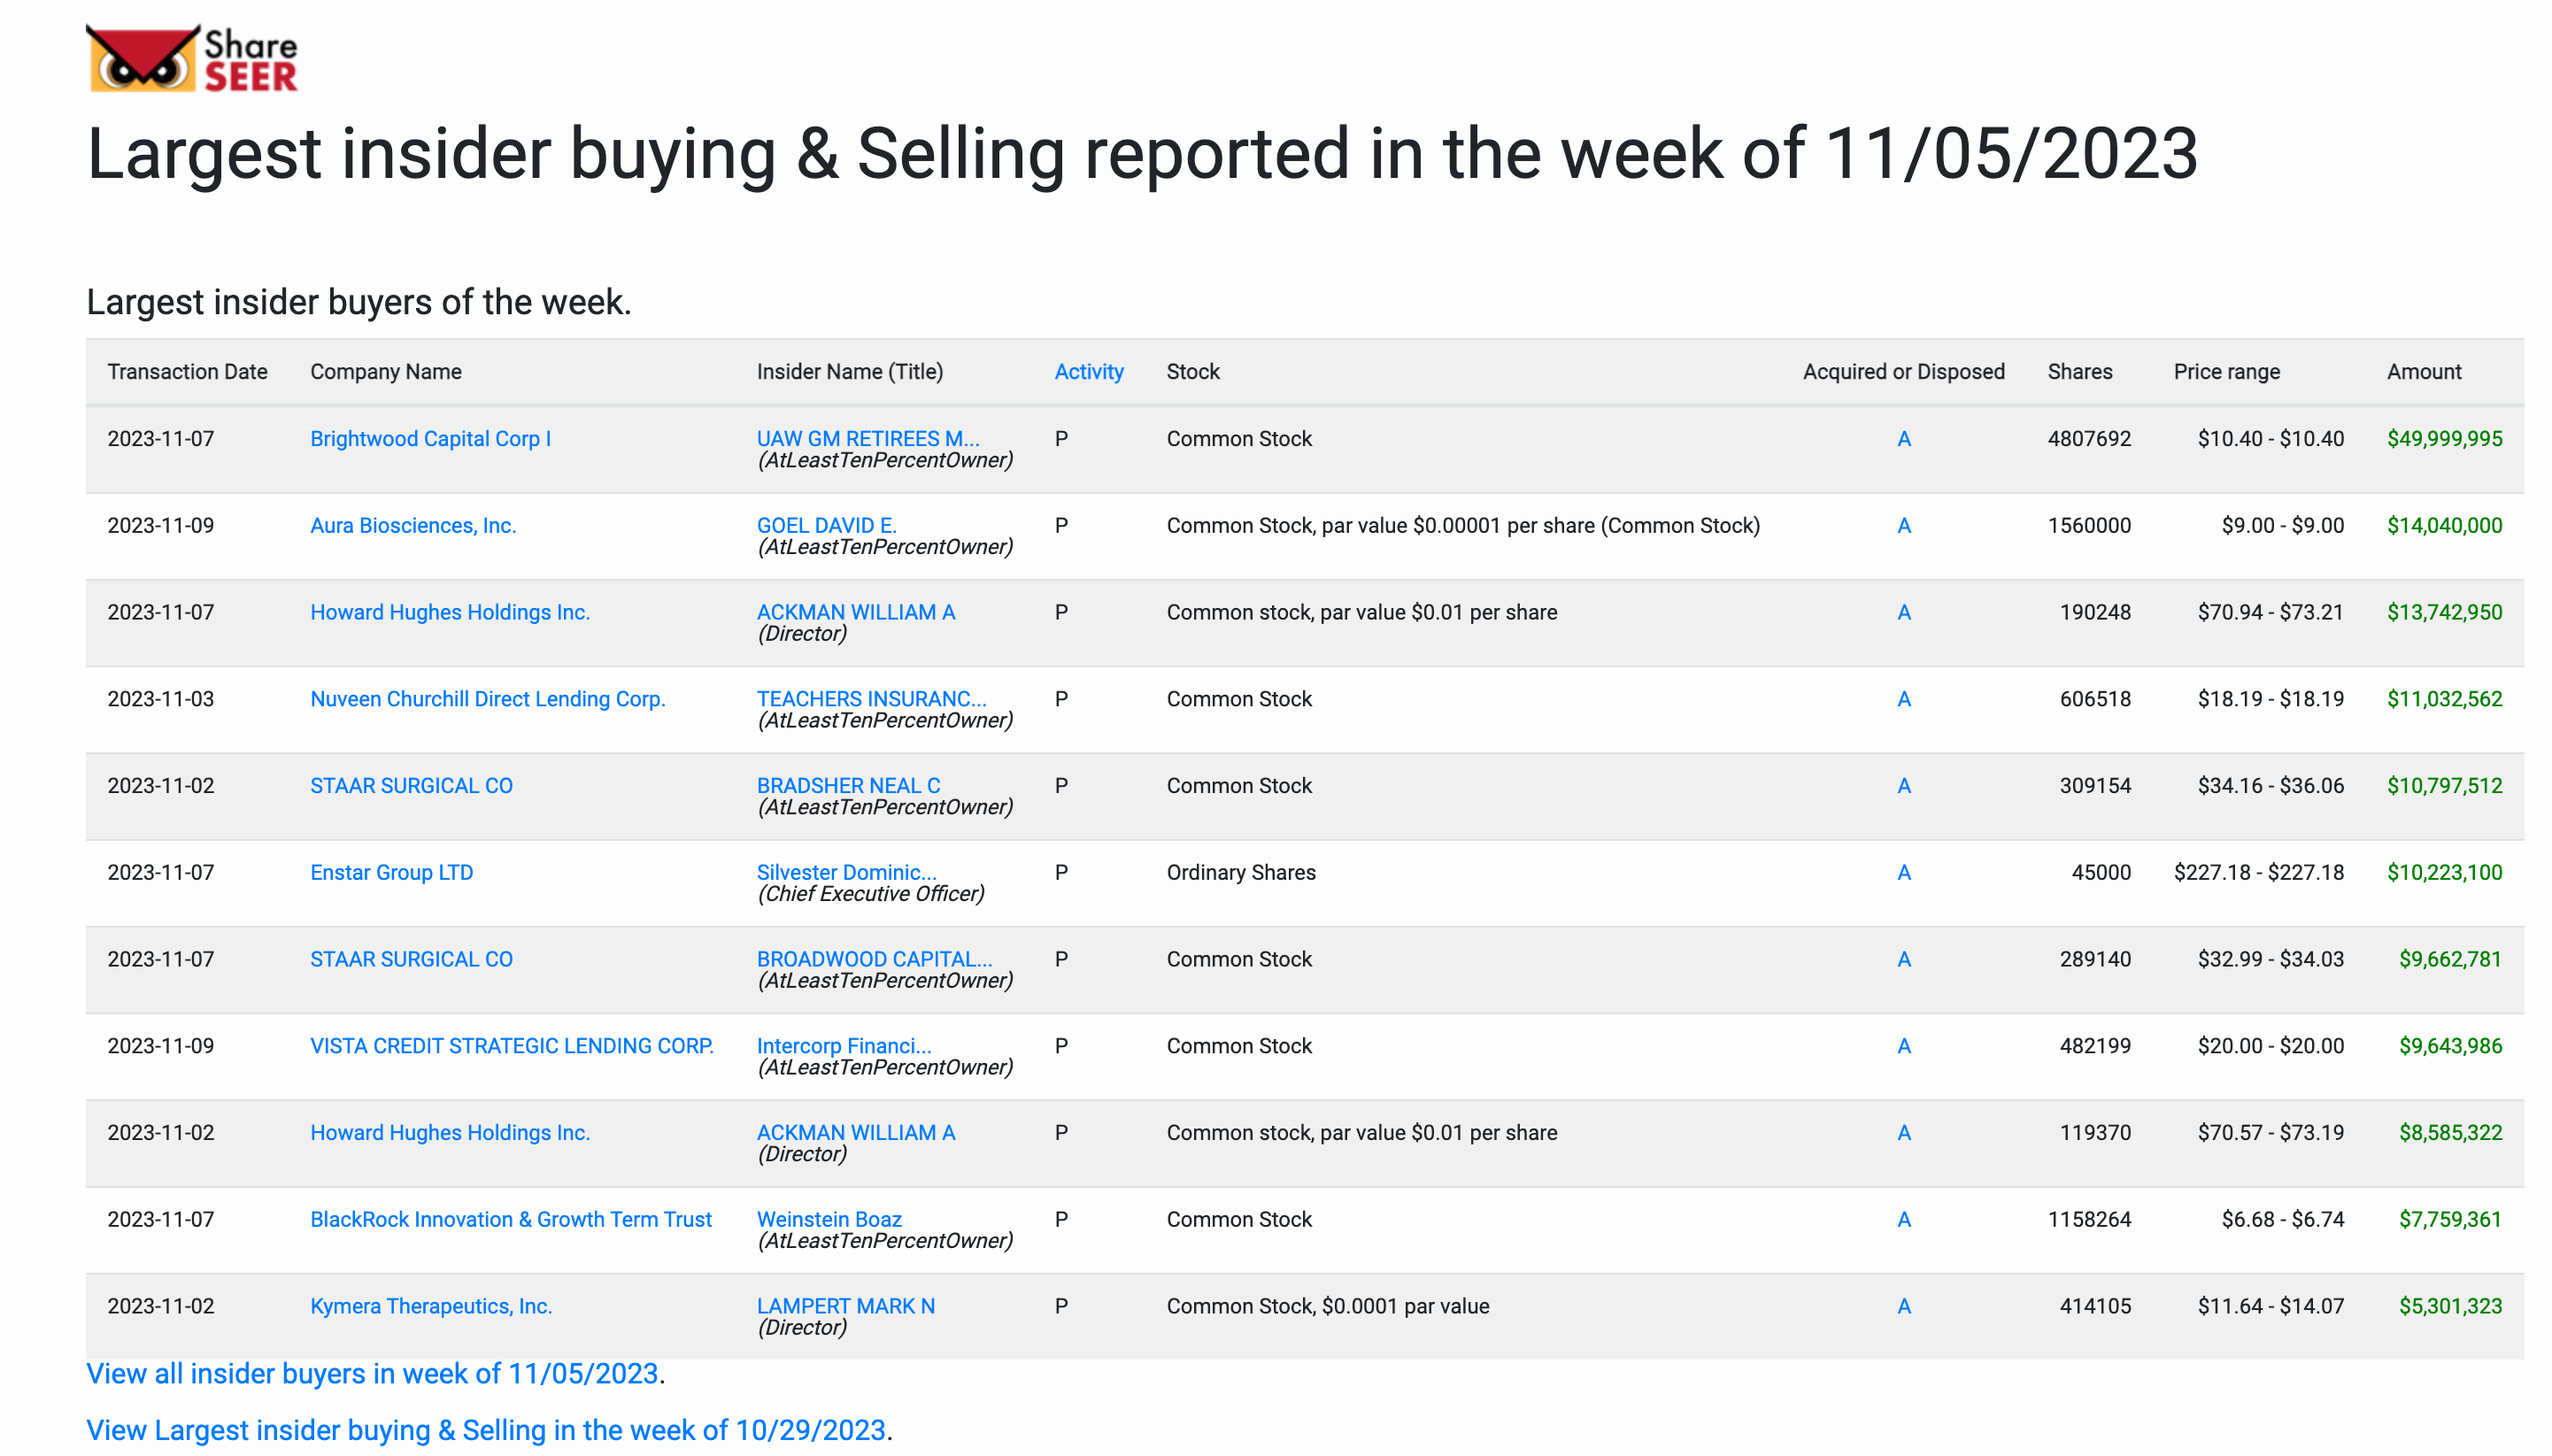
Task: View insider LAMPERT MARK N profile
Action: point(846,1306)
